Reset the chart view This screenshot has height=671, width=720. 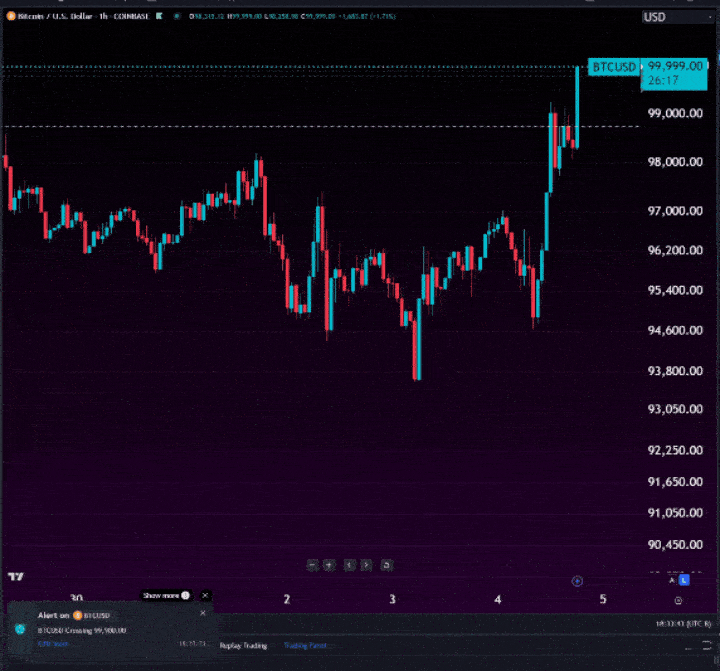386,565
